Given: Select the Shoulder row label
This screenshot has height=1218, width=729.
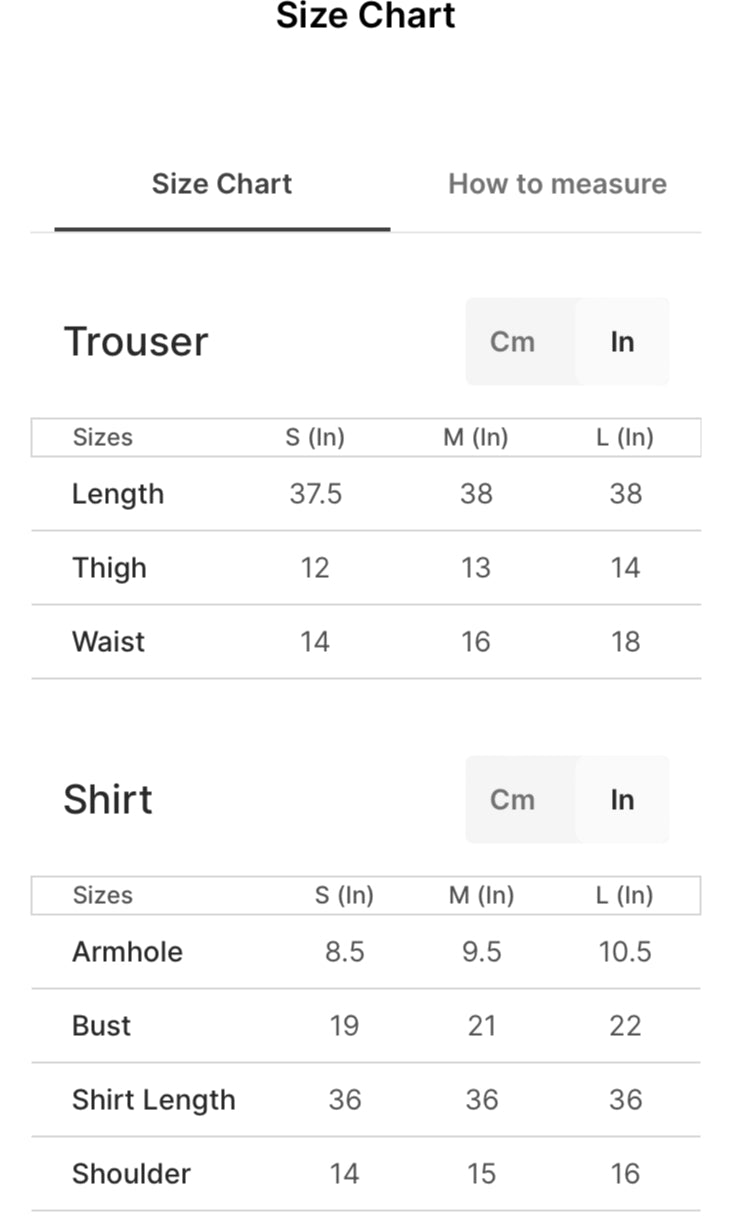Looking at the screenshot, I should (x=131, y=1174).
